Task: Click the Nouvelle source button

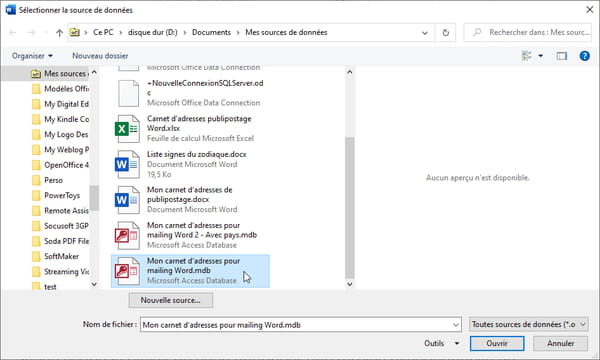Action: (x=171, y=300)
